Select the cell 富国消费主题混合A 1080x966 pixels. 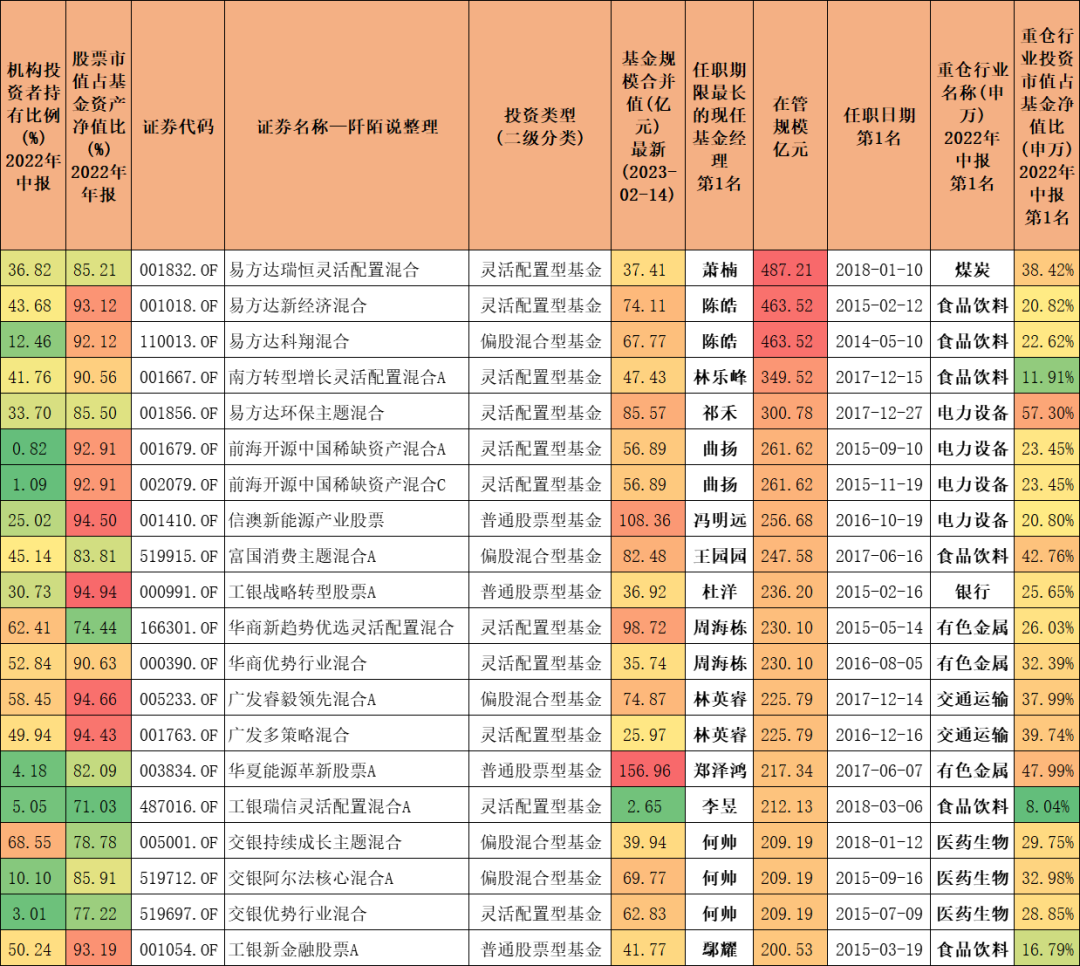pos(346,556)
